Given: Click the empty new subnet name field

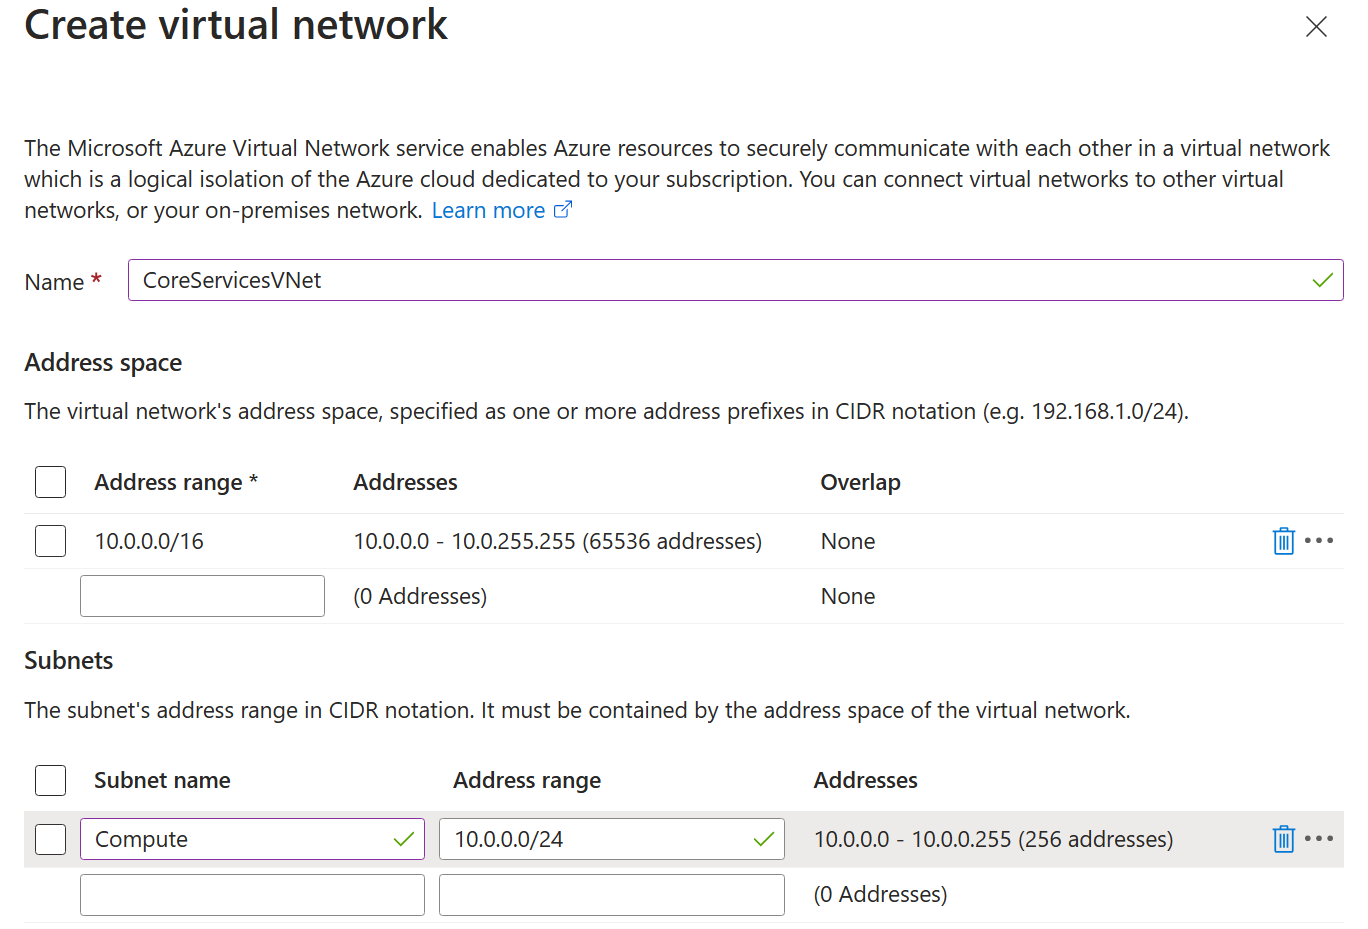Looking at the screenshot, I should coord(252,895).
